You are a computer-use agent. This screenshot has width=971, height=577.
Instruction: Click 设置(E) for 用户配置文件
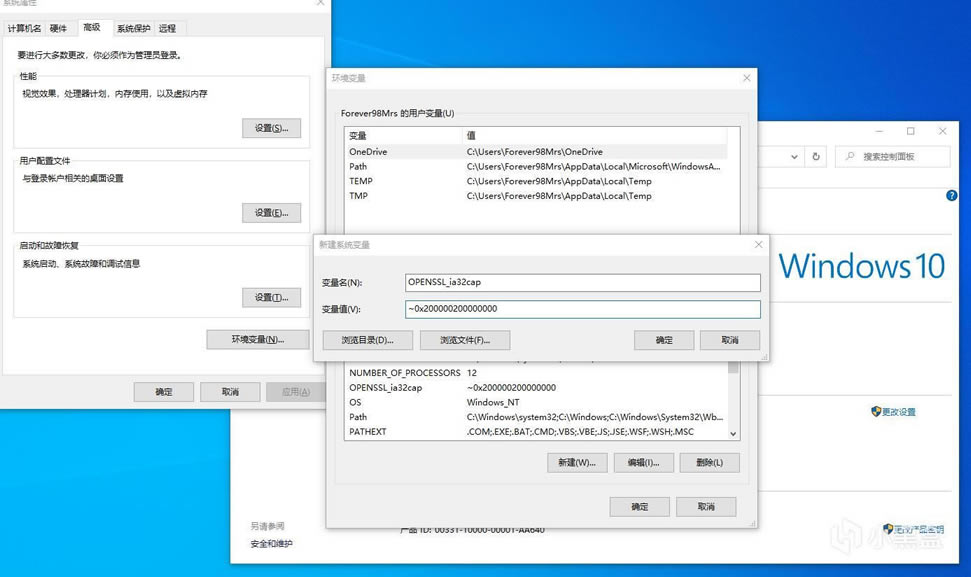point(271,213)
